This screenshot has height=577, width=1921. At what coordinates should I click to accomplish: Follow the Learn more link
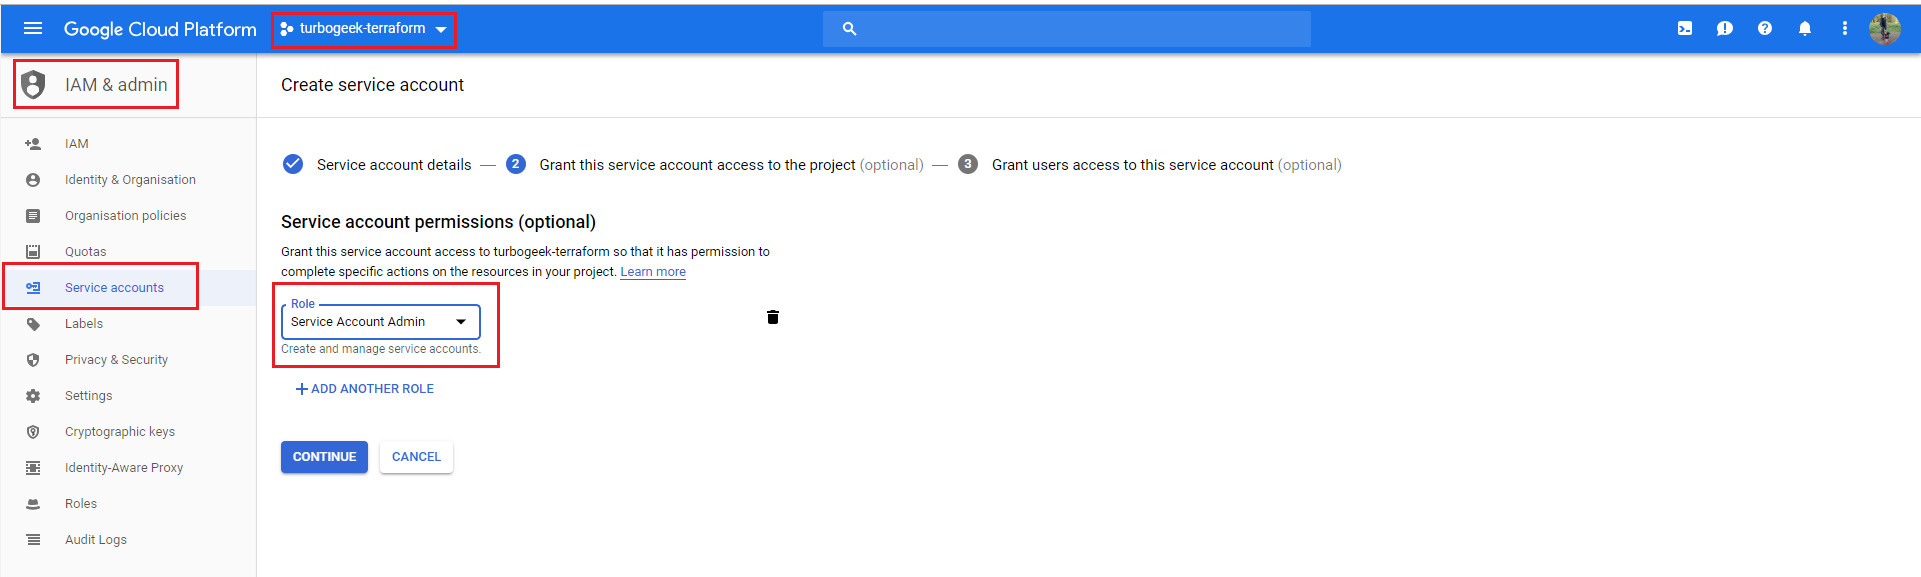point(653,272)
